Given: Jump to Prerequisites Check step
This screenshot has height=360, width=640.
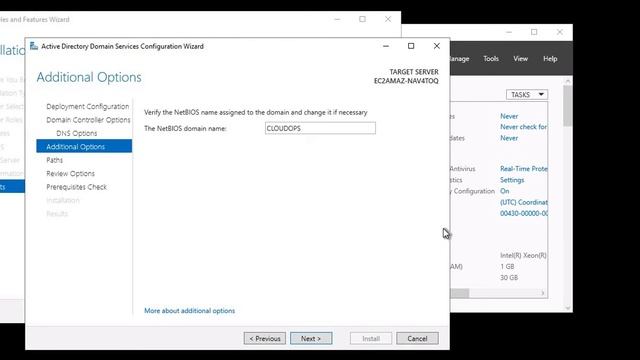Looking at the screenshot, I should [x=76, y=187].
